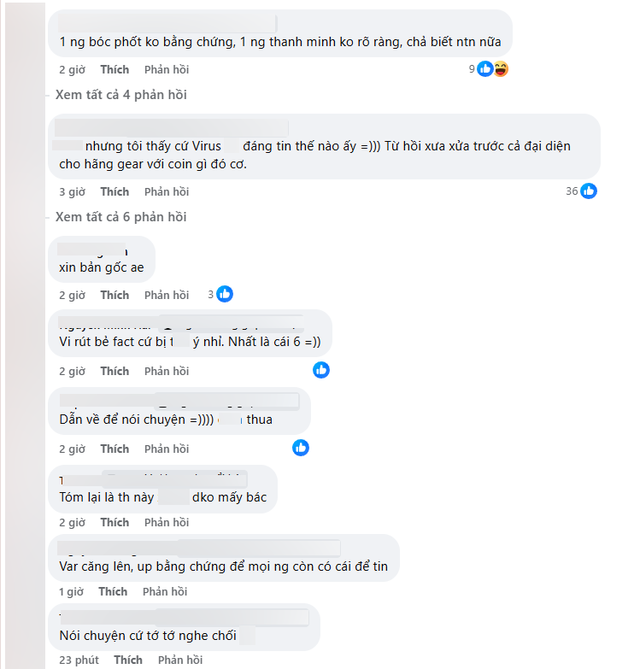The width and height of the screenshot is (640, 669).
Task: Reply to the 'Virus đáng tin' comment
Action: point(166,192)
